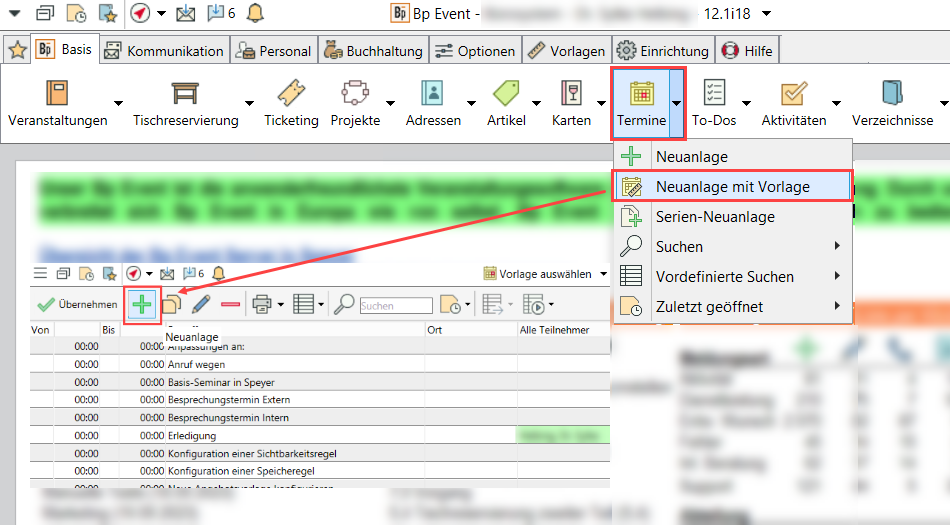Click the Veranstaltungen notebook icon
Screen dimensions: 950x525
[x=57, y=94]
